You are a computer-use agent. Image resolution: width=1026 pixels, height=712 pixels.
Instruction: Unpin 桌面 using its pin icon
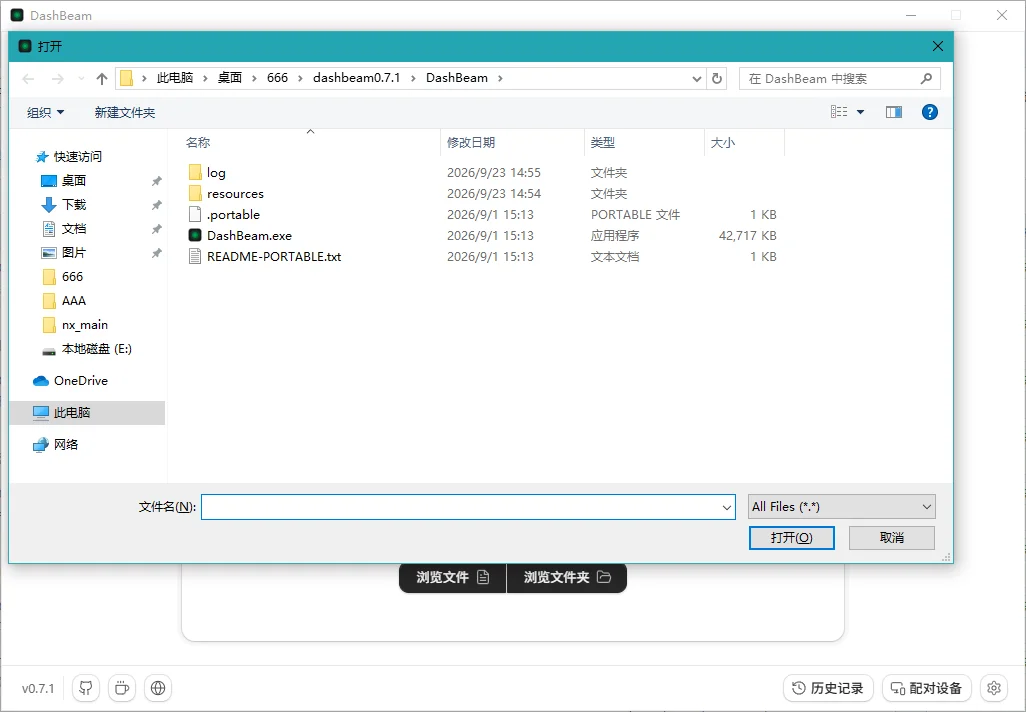[156, 181]
